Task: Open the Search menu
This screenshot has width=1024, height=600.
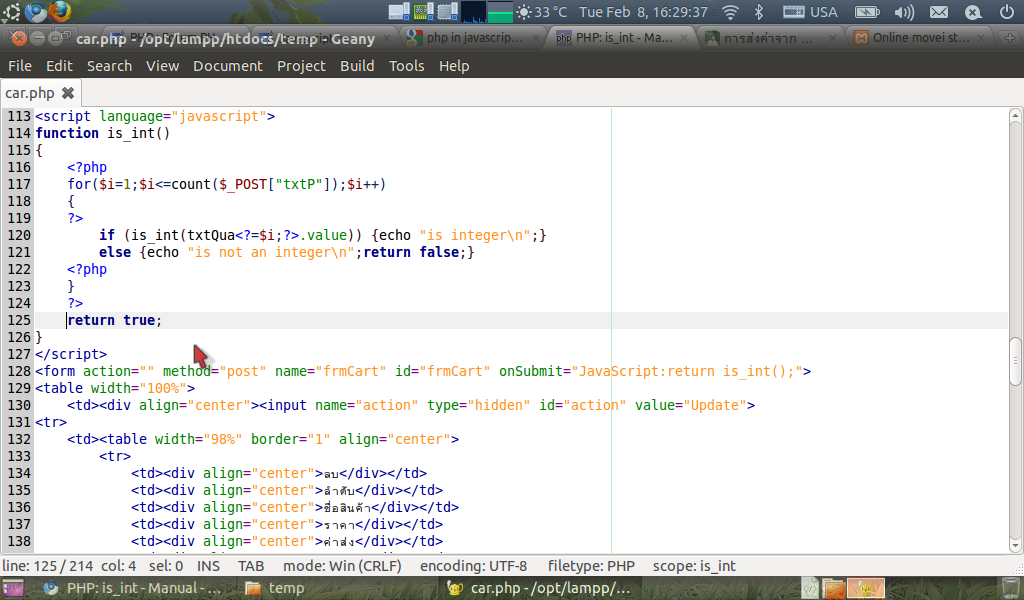Action: [109, 66]
